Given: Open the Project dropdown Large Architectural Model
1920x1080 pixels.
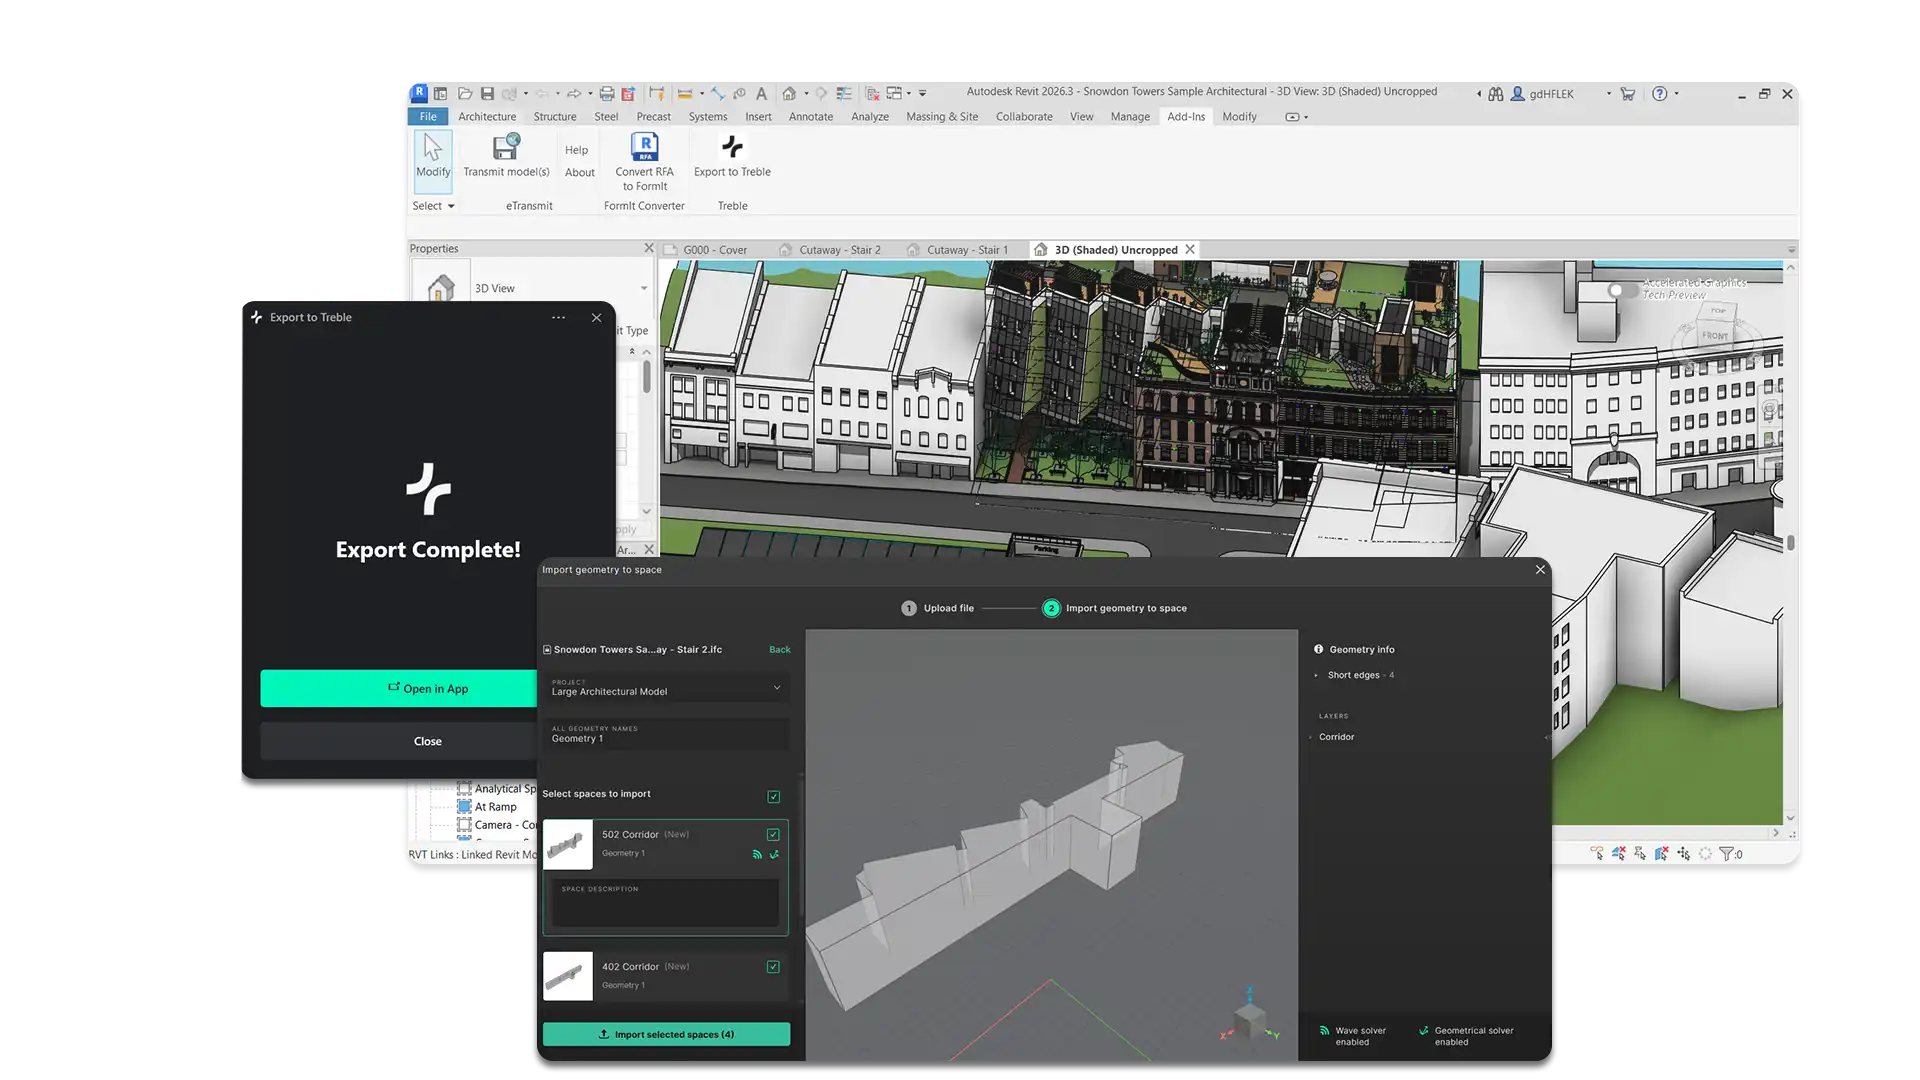Looking at the screenshot, I should point(665,688).
